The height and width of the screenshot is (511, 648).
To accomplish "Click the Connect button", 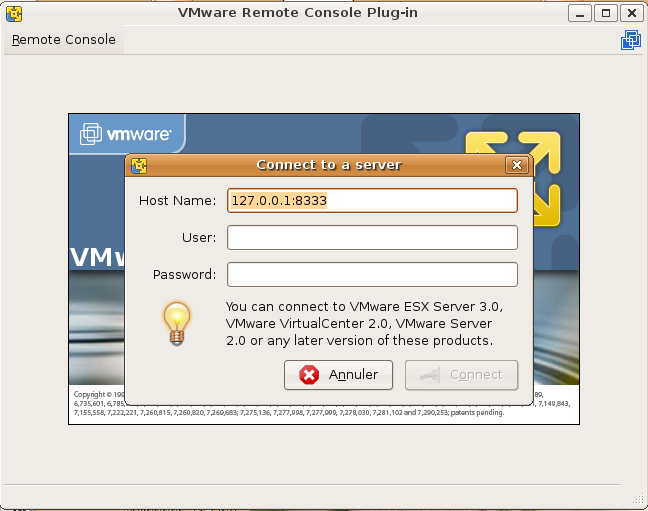I will coord(461,375).
